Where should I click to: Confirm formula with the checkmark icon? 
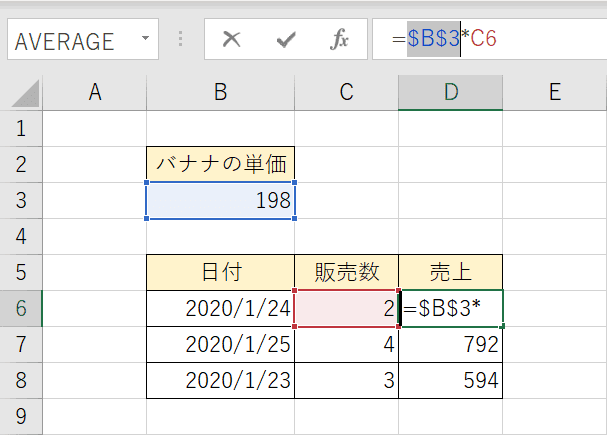tap(286, 39)
